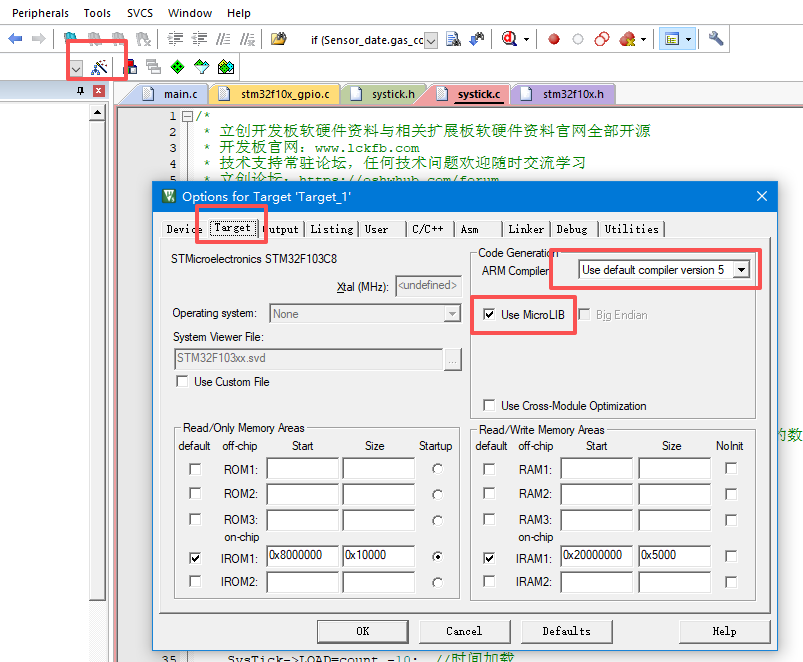Click the side panel scroll-up arrow

[x=97, y=112]
